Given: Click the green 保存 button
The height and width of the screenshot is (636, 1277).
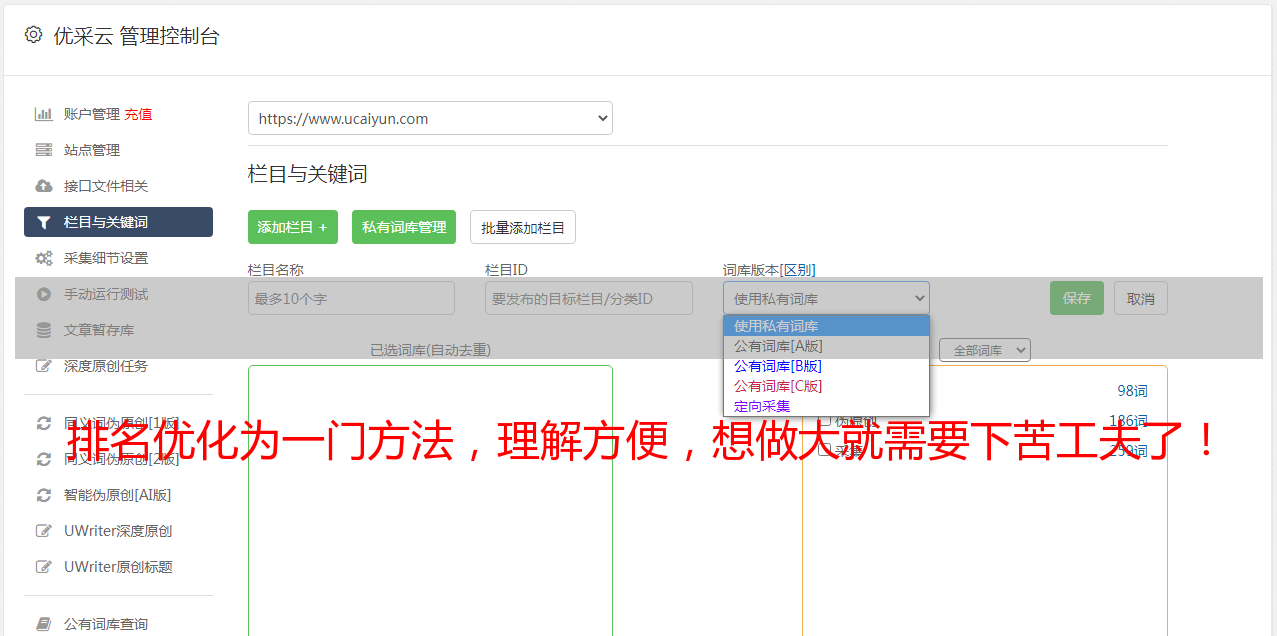Looking at the screenshot, I should pos(1077,298).
